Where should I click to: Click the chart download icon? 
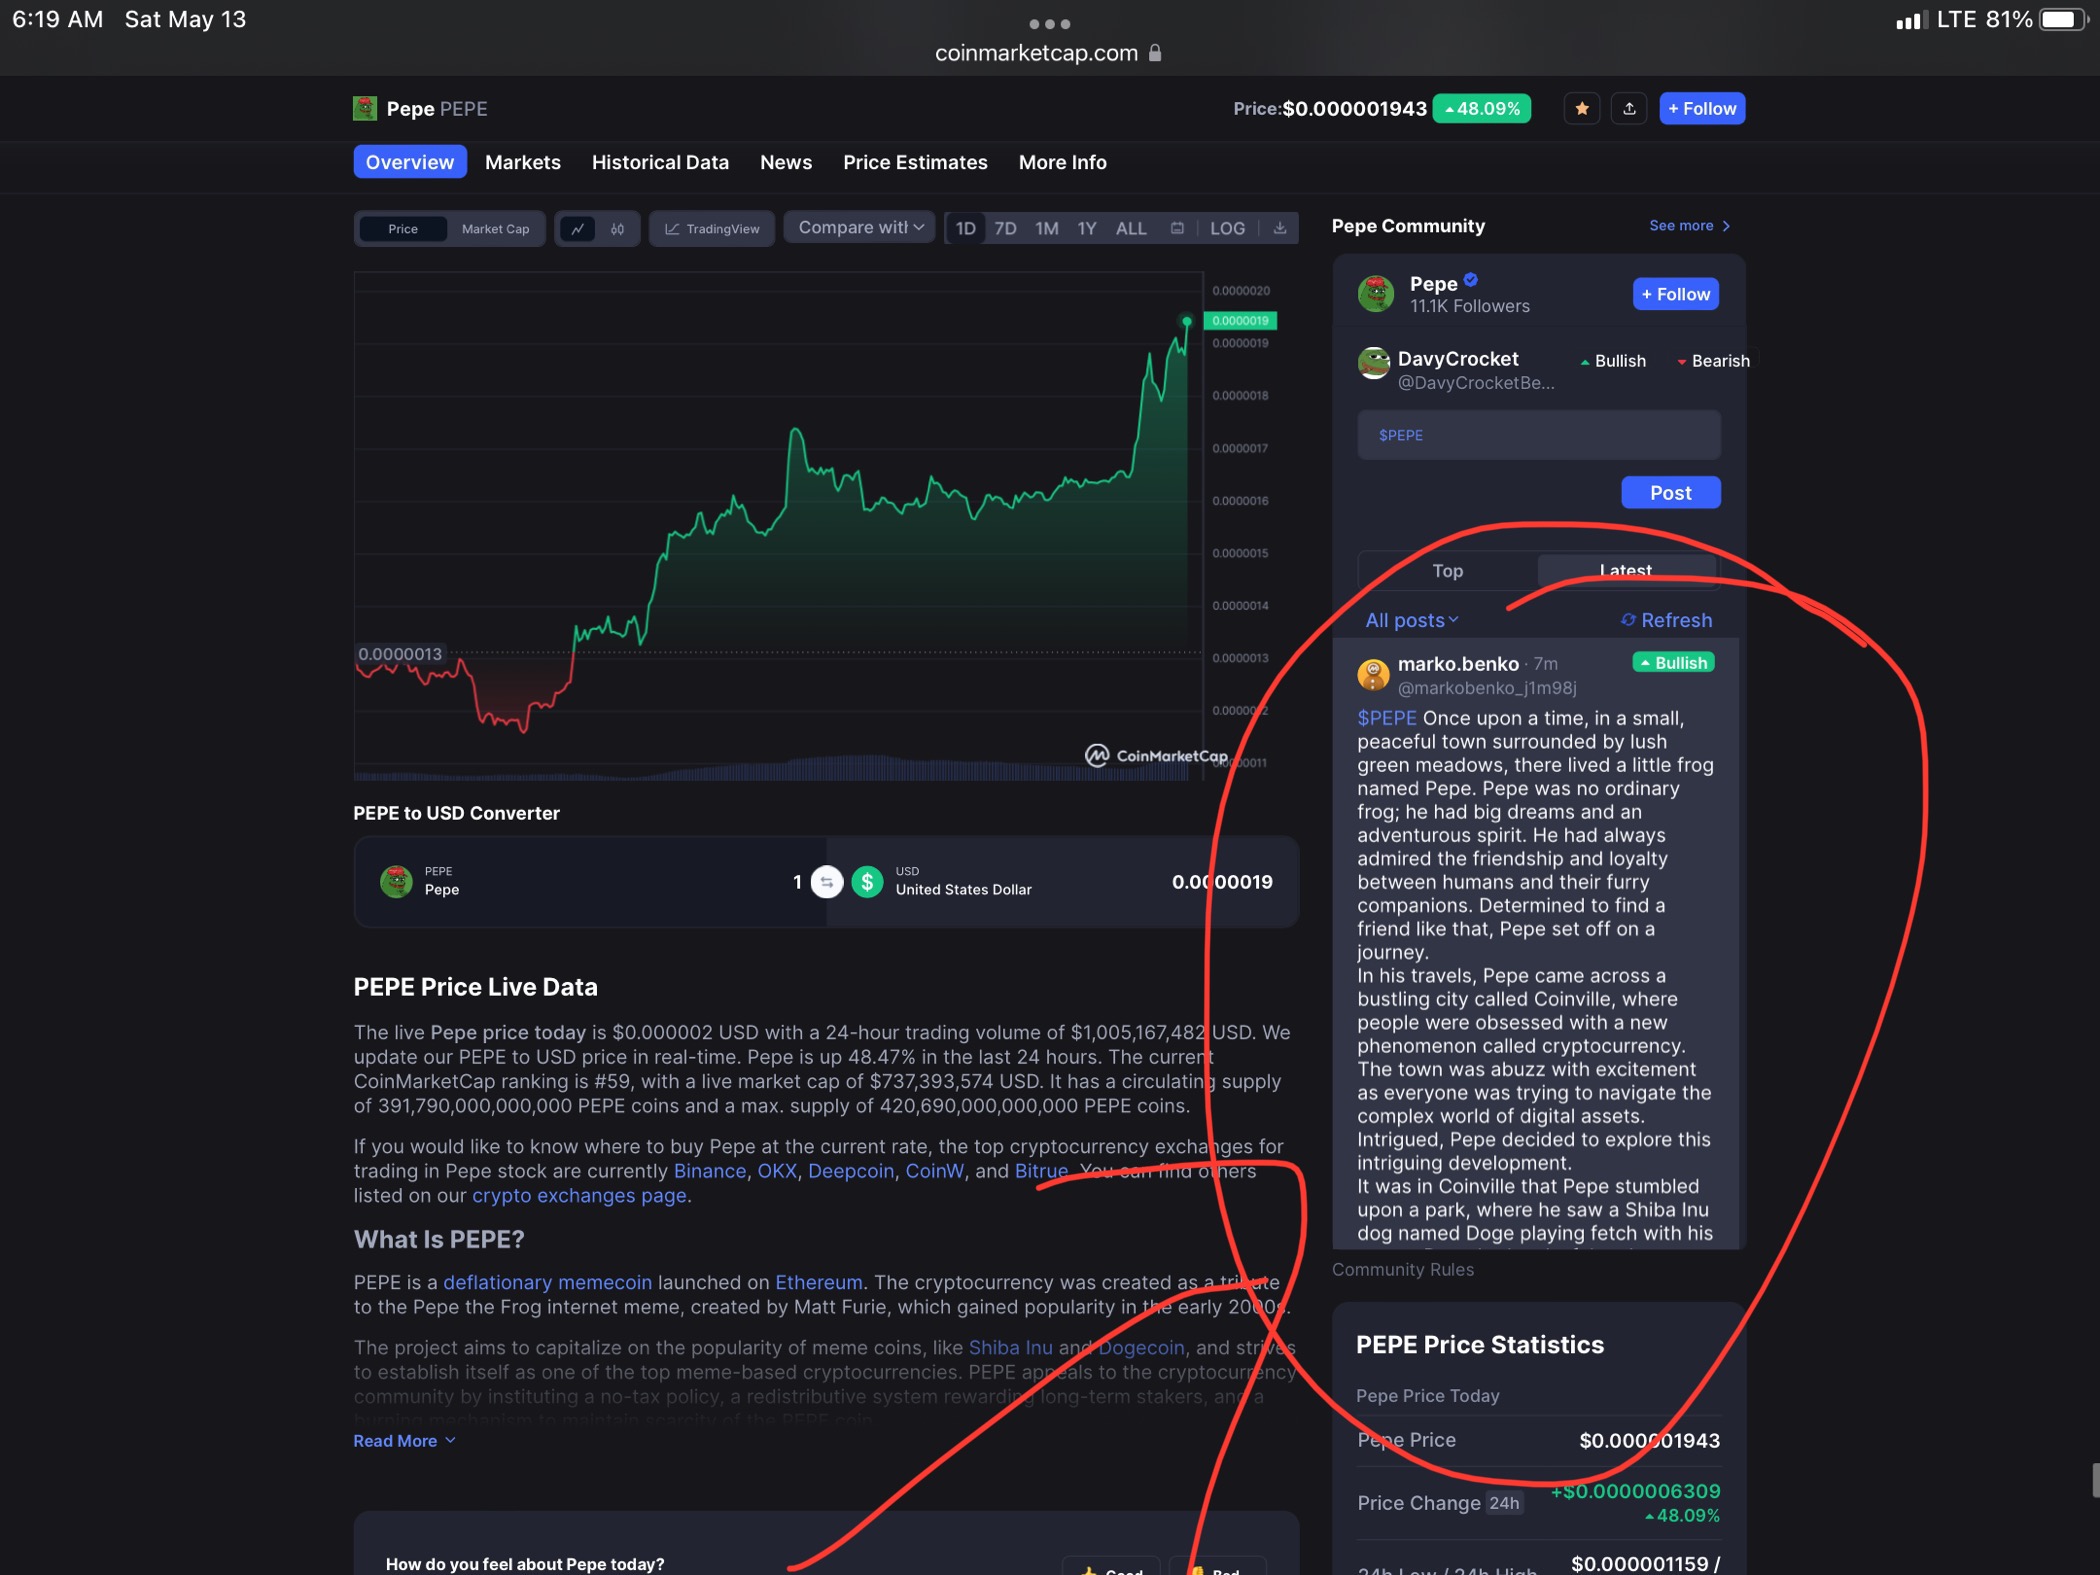click(x=1279, y=228)
